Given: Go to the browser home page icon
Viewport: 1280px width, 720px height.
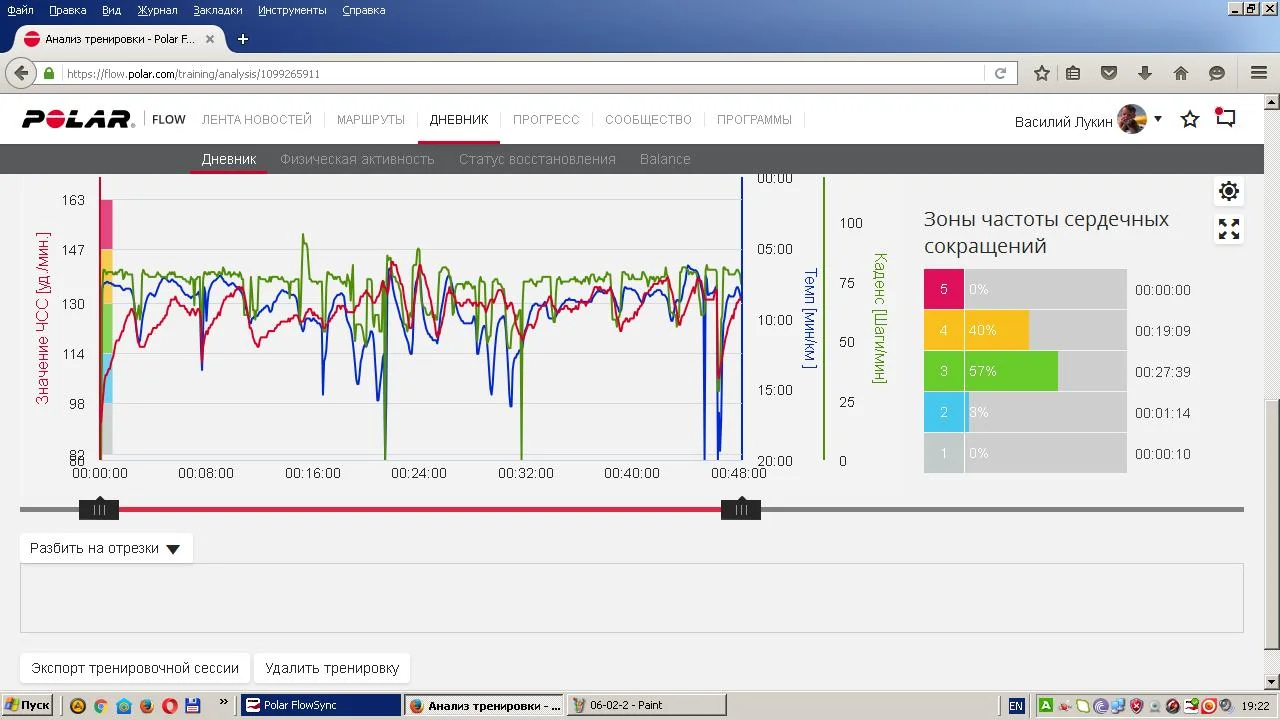Looking at the screenshot, I should (x=1181, y=73).
